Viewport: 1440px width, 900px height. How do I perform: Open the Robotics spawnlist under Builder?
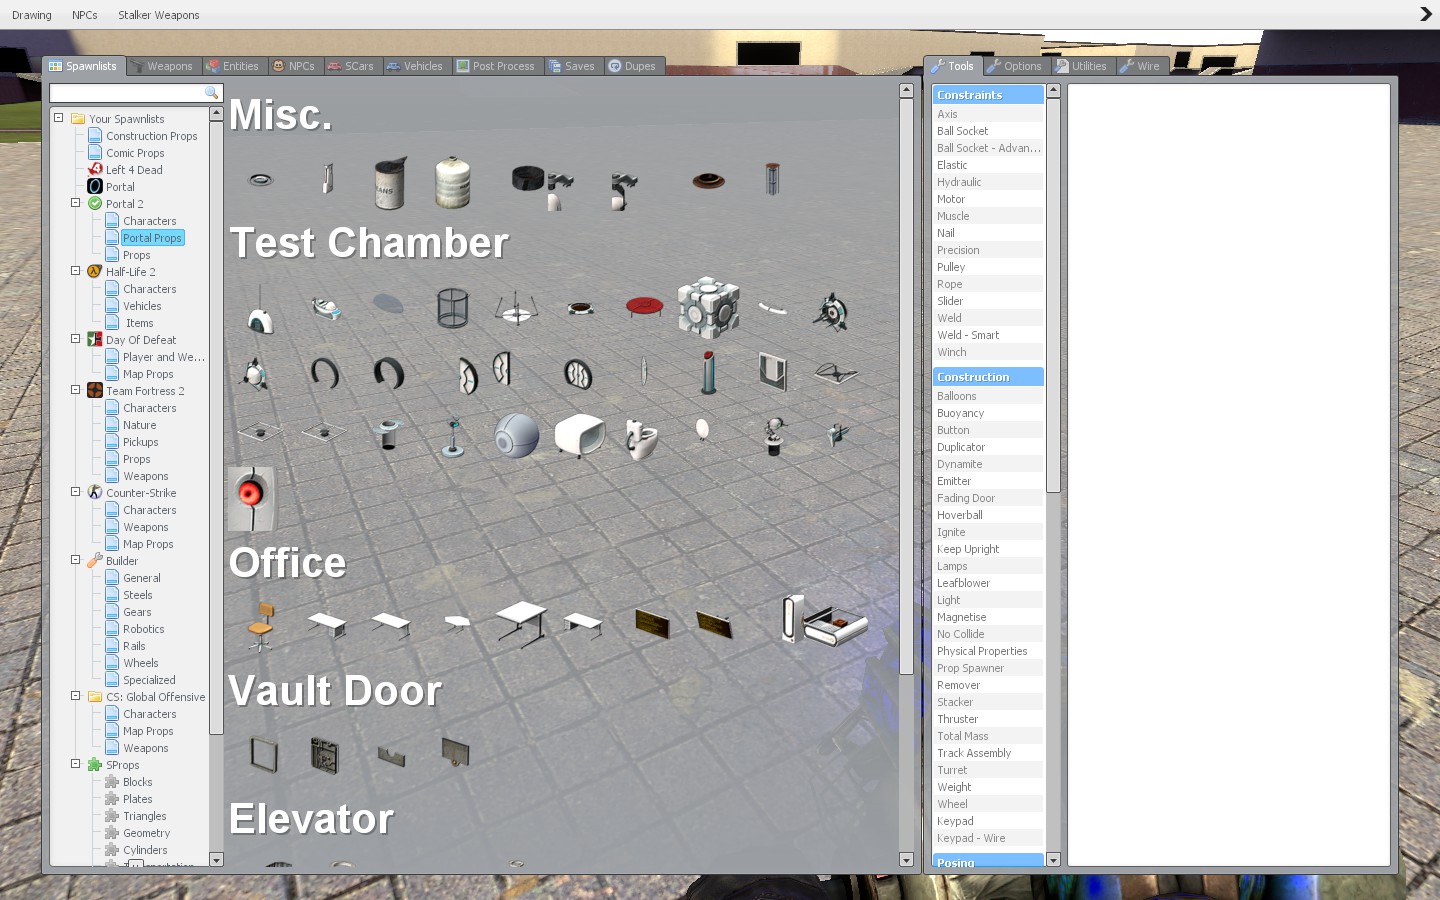click(x=144, y=629)
